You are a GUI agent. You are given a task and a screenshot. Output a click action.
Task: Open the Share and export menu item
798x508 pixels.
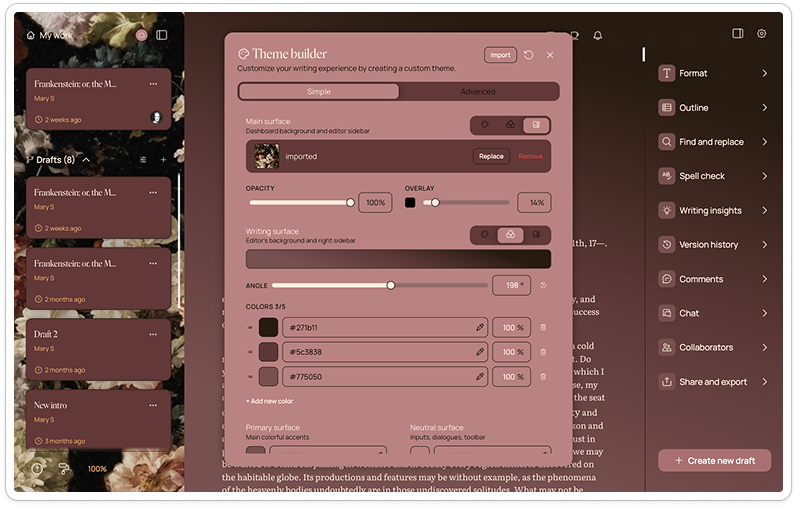point(714,382)
